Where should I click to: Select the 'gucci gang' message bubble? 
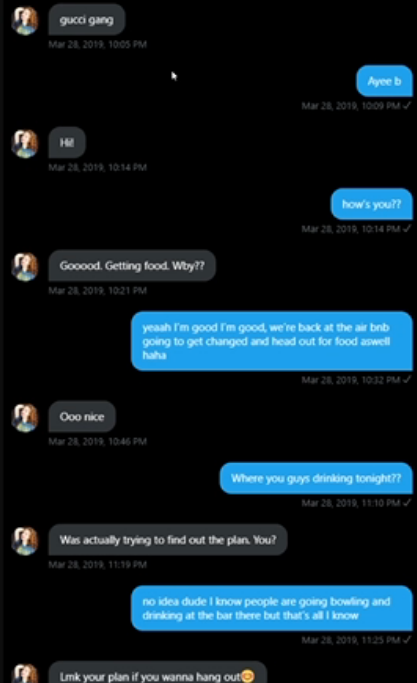coord(87,20)
